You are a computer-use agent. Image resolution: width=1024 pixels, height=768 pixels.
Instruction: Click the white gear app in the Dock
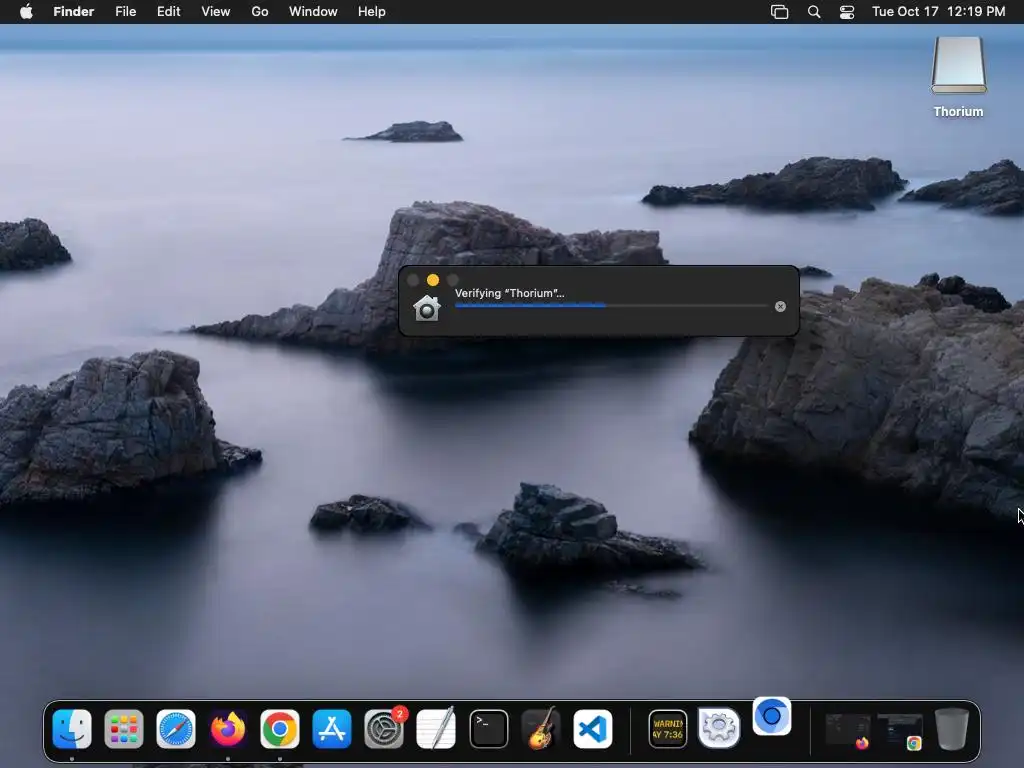point(719,728)
